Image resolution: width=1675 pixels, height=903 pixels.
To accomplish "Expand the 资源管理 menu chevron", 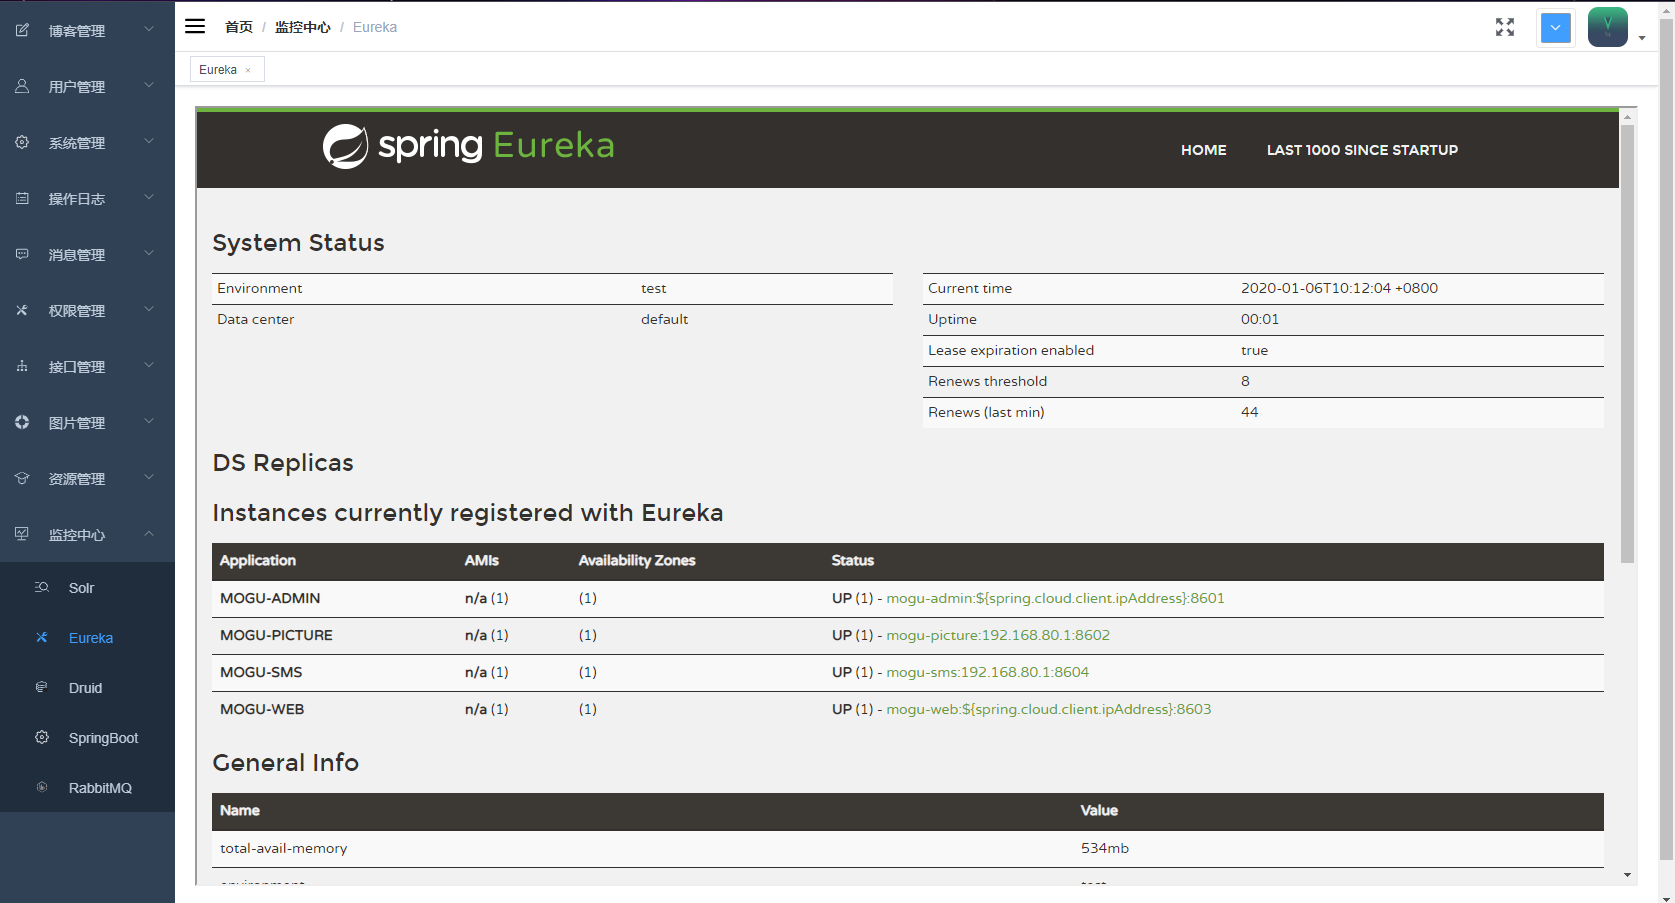I will (x=149, y=478).
